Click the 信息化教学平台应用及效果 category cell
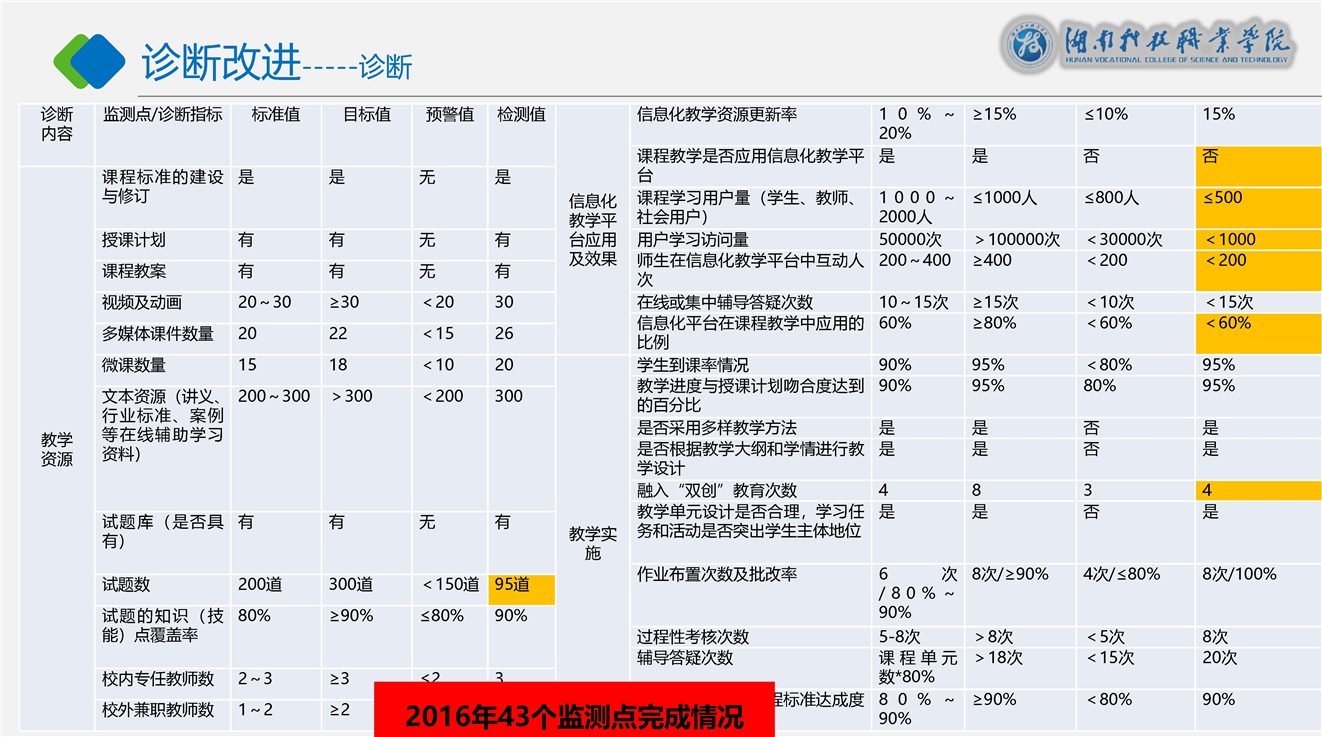Screen dimensions: 1322x737 tap(592, 230)
